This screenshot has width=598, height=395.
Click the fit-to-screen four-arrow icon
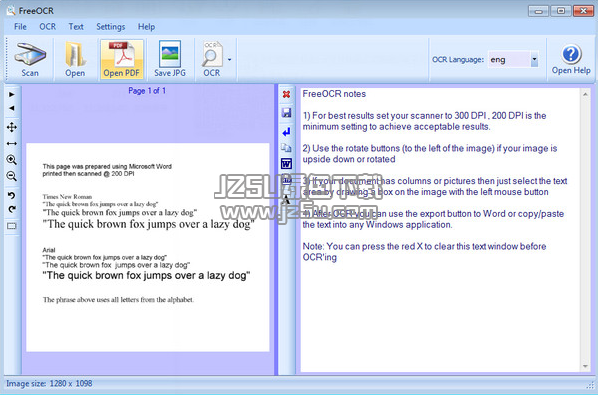12,127
